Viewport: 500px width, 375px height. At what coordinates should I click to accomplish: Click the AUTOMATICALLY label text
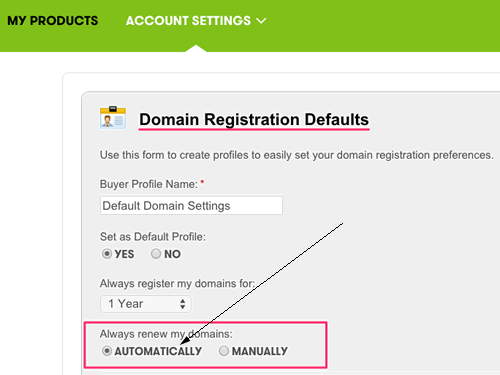coord(158,351)
